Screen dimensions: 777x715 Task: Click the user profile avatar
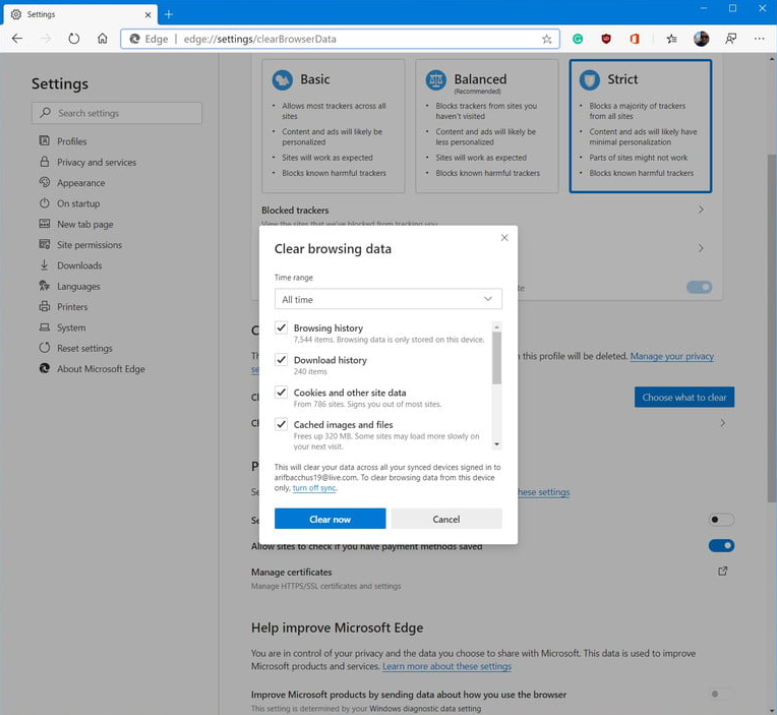701,39
